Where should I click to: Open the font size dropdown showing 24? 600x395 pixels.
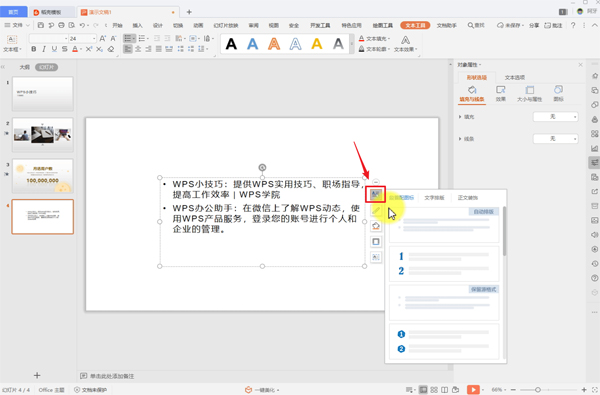tap(94, 39)
